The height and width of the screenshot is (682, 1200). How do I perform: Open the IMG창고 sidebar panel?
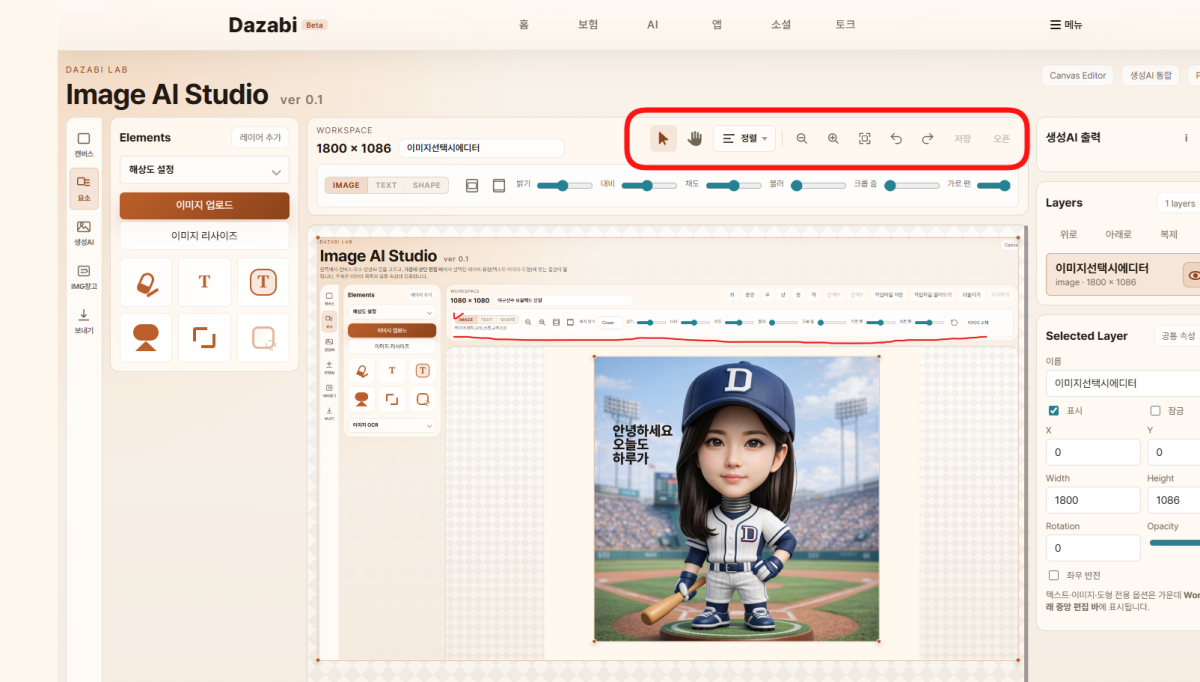pos(84,277)
